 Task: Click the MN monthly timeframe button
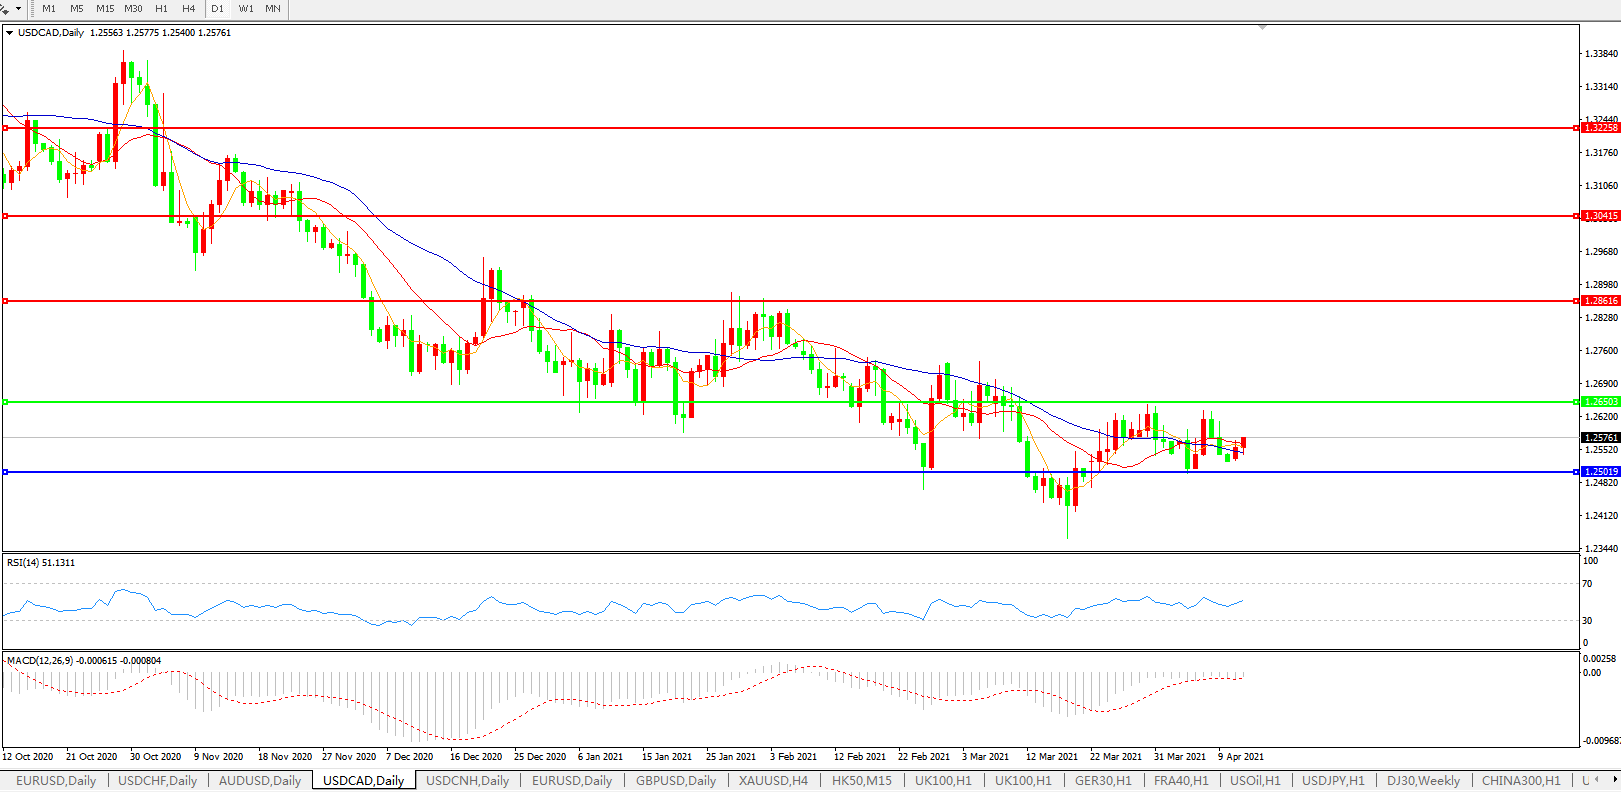[273, 8]
